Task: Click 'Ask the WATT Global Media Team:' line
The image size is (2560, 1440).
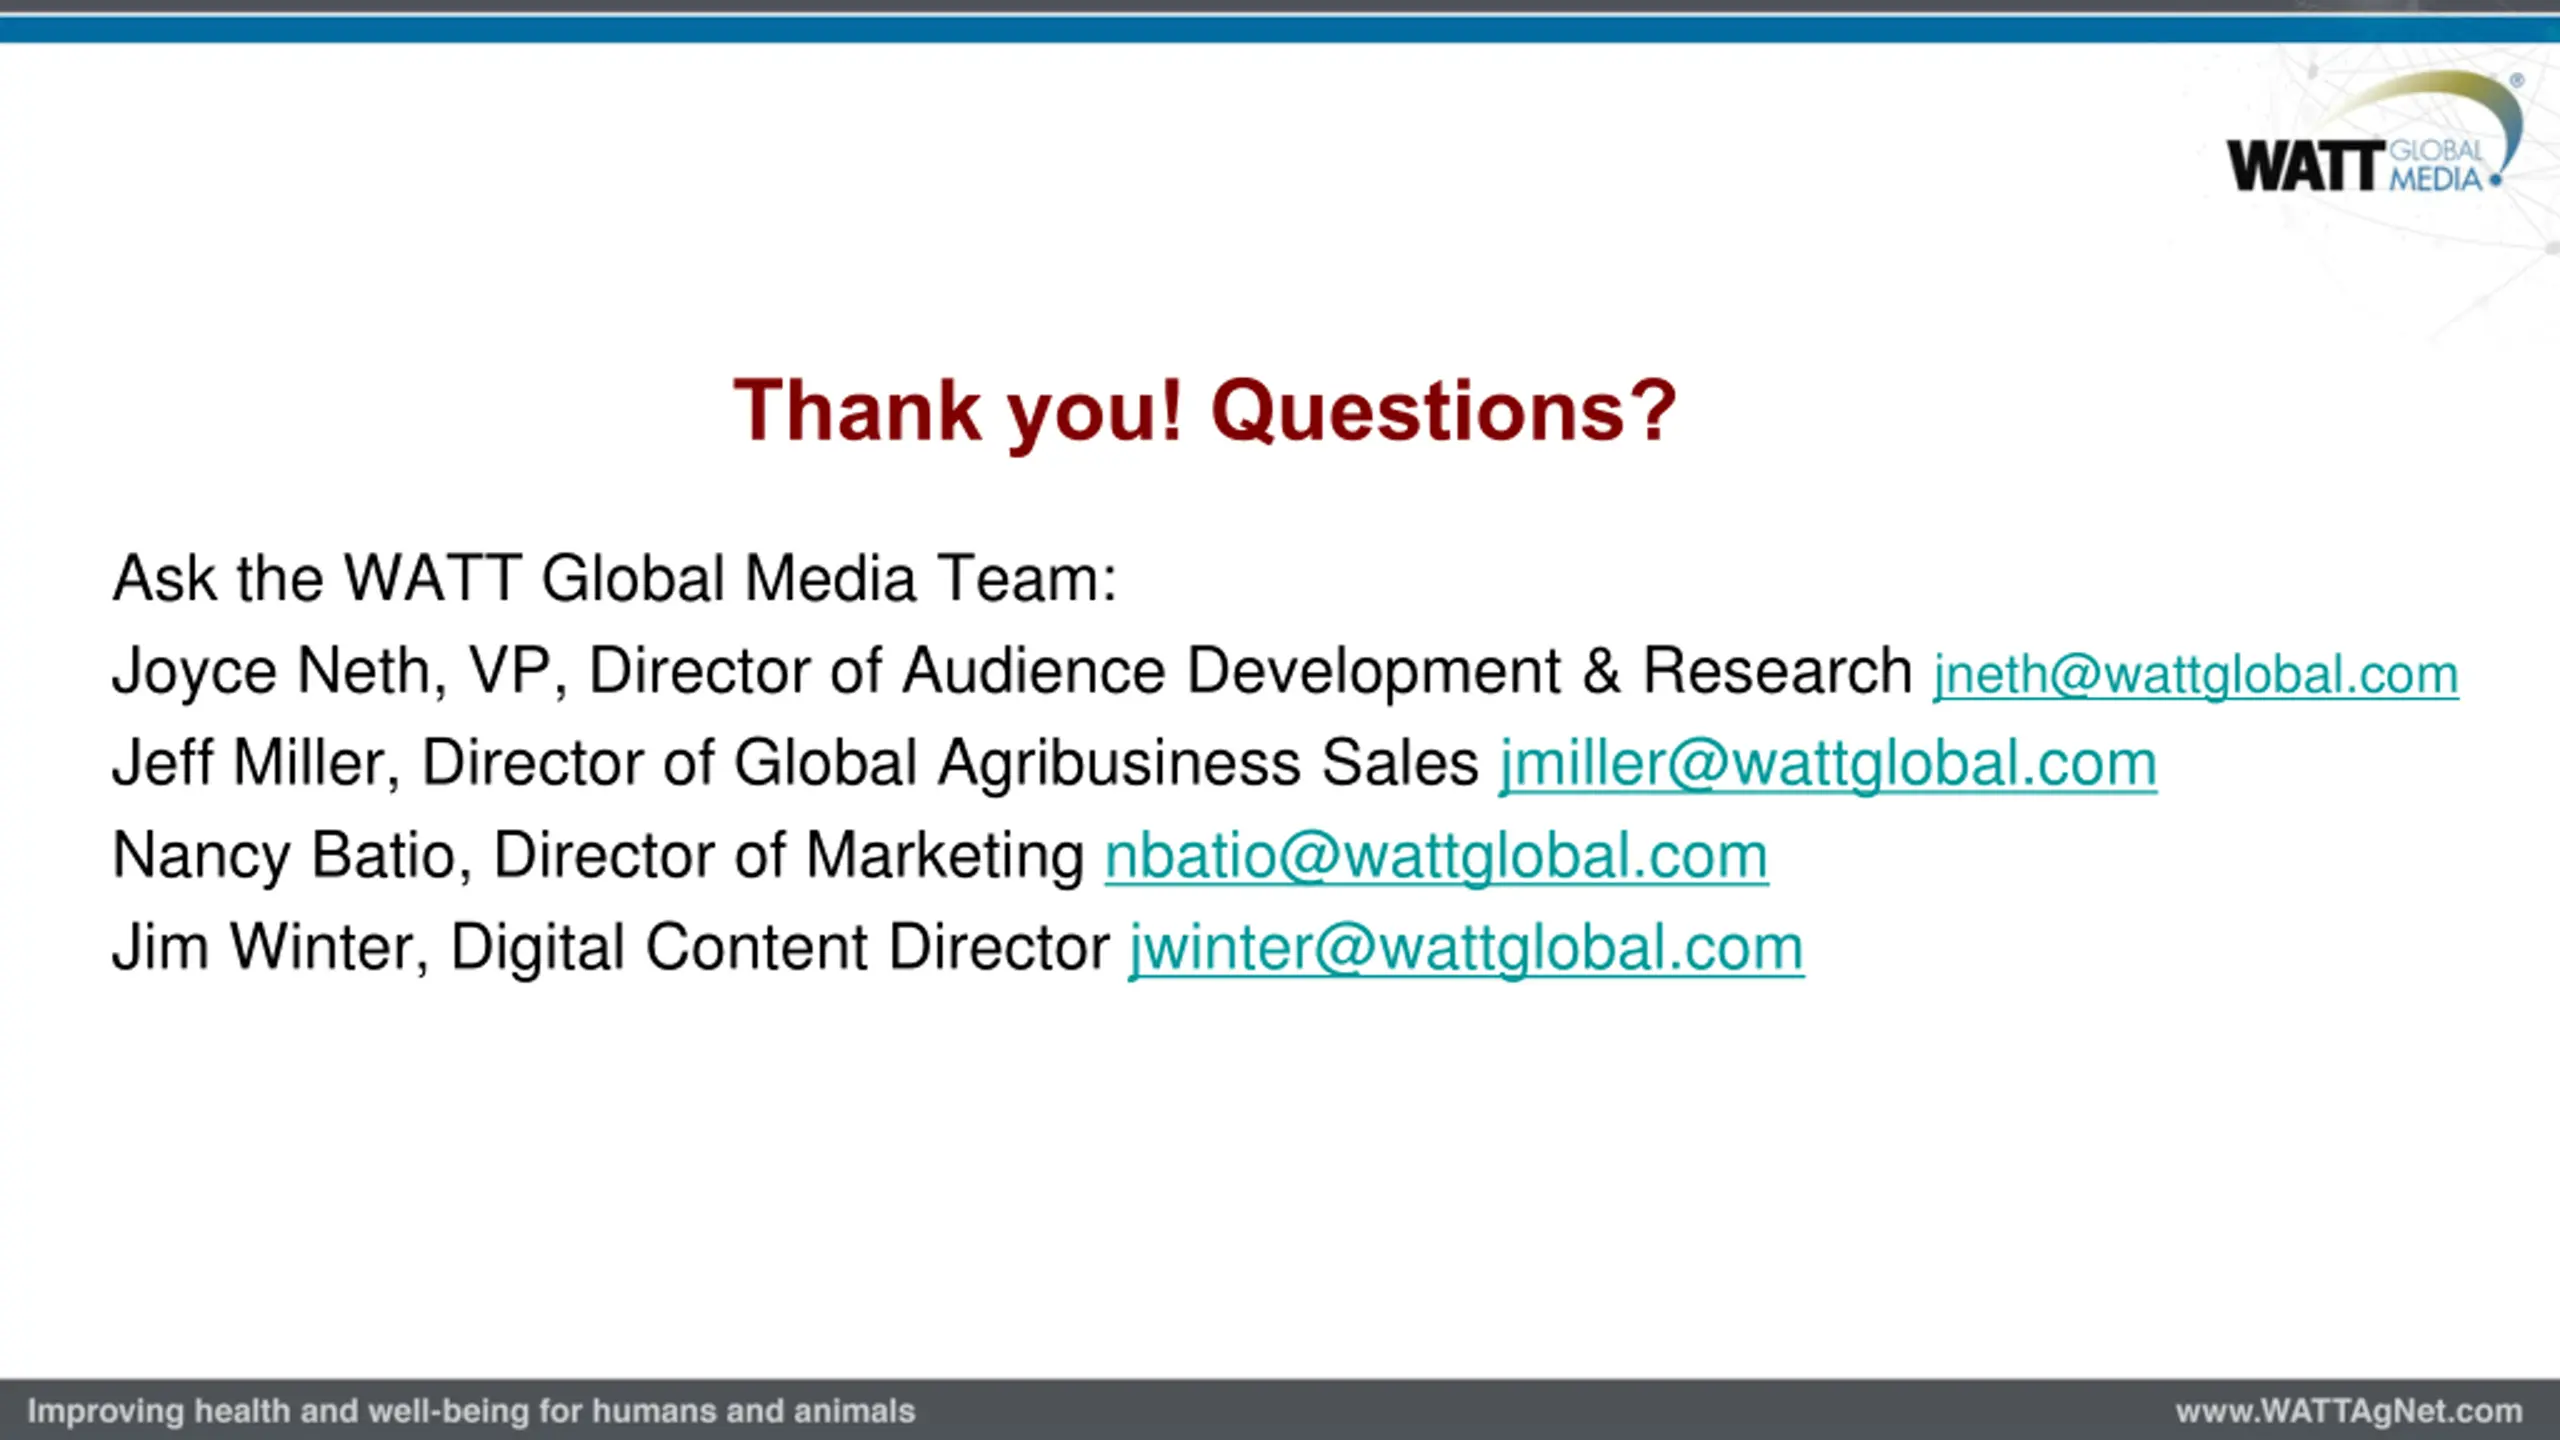Action: (x=614, y=579)
